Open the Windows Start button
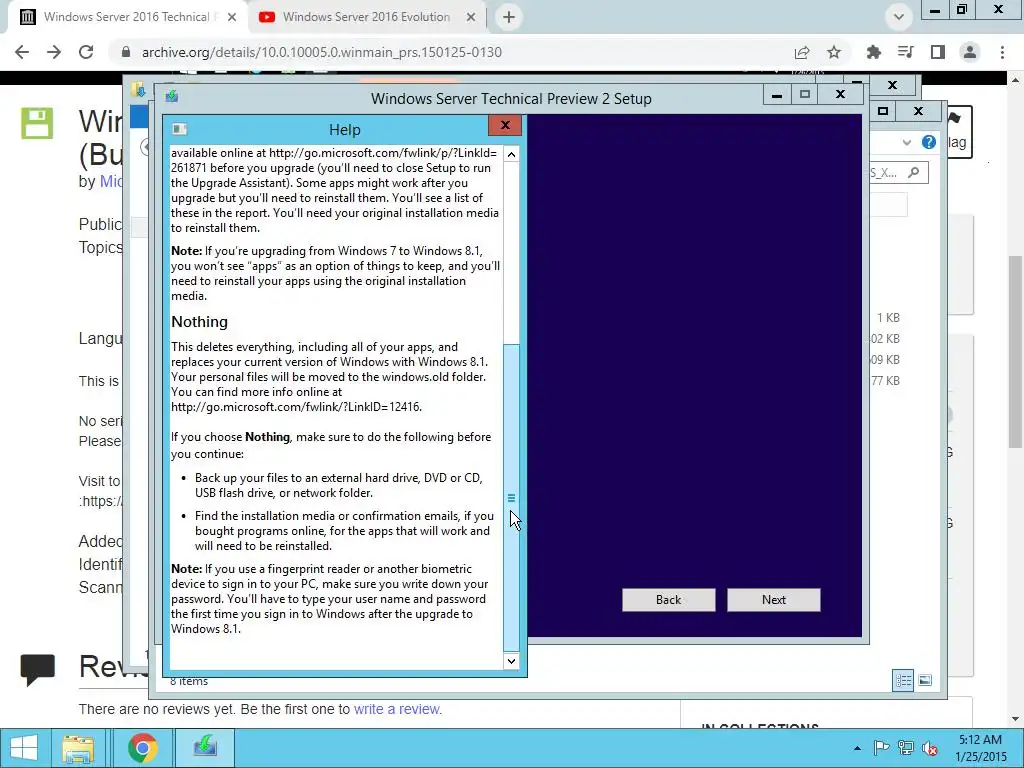Screen dimensions: 1024x768 24,748
